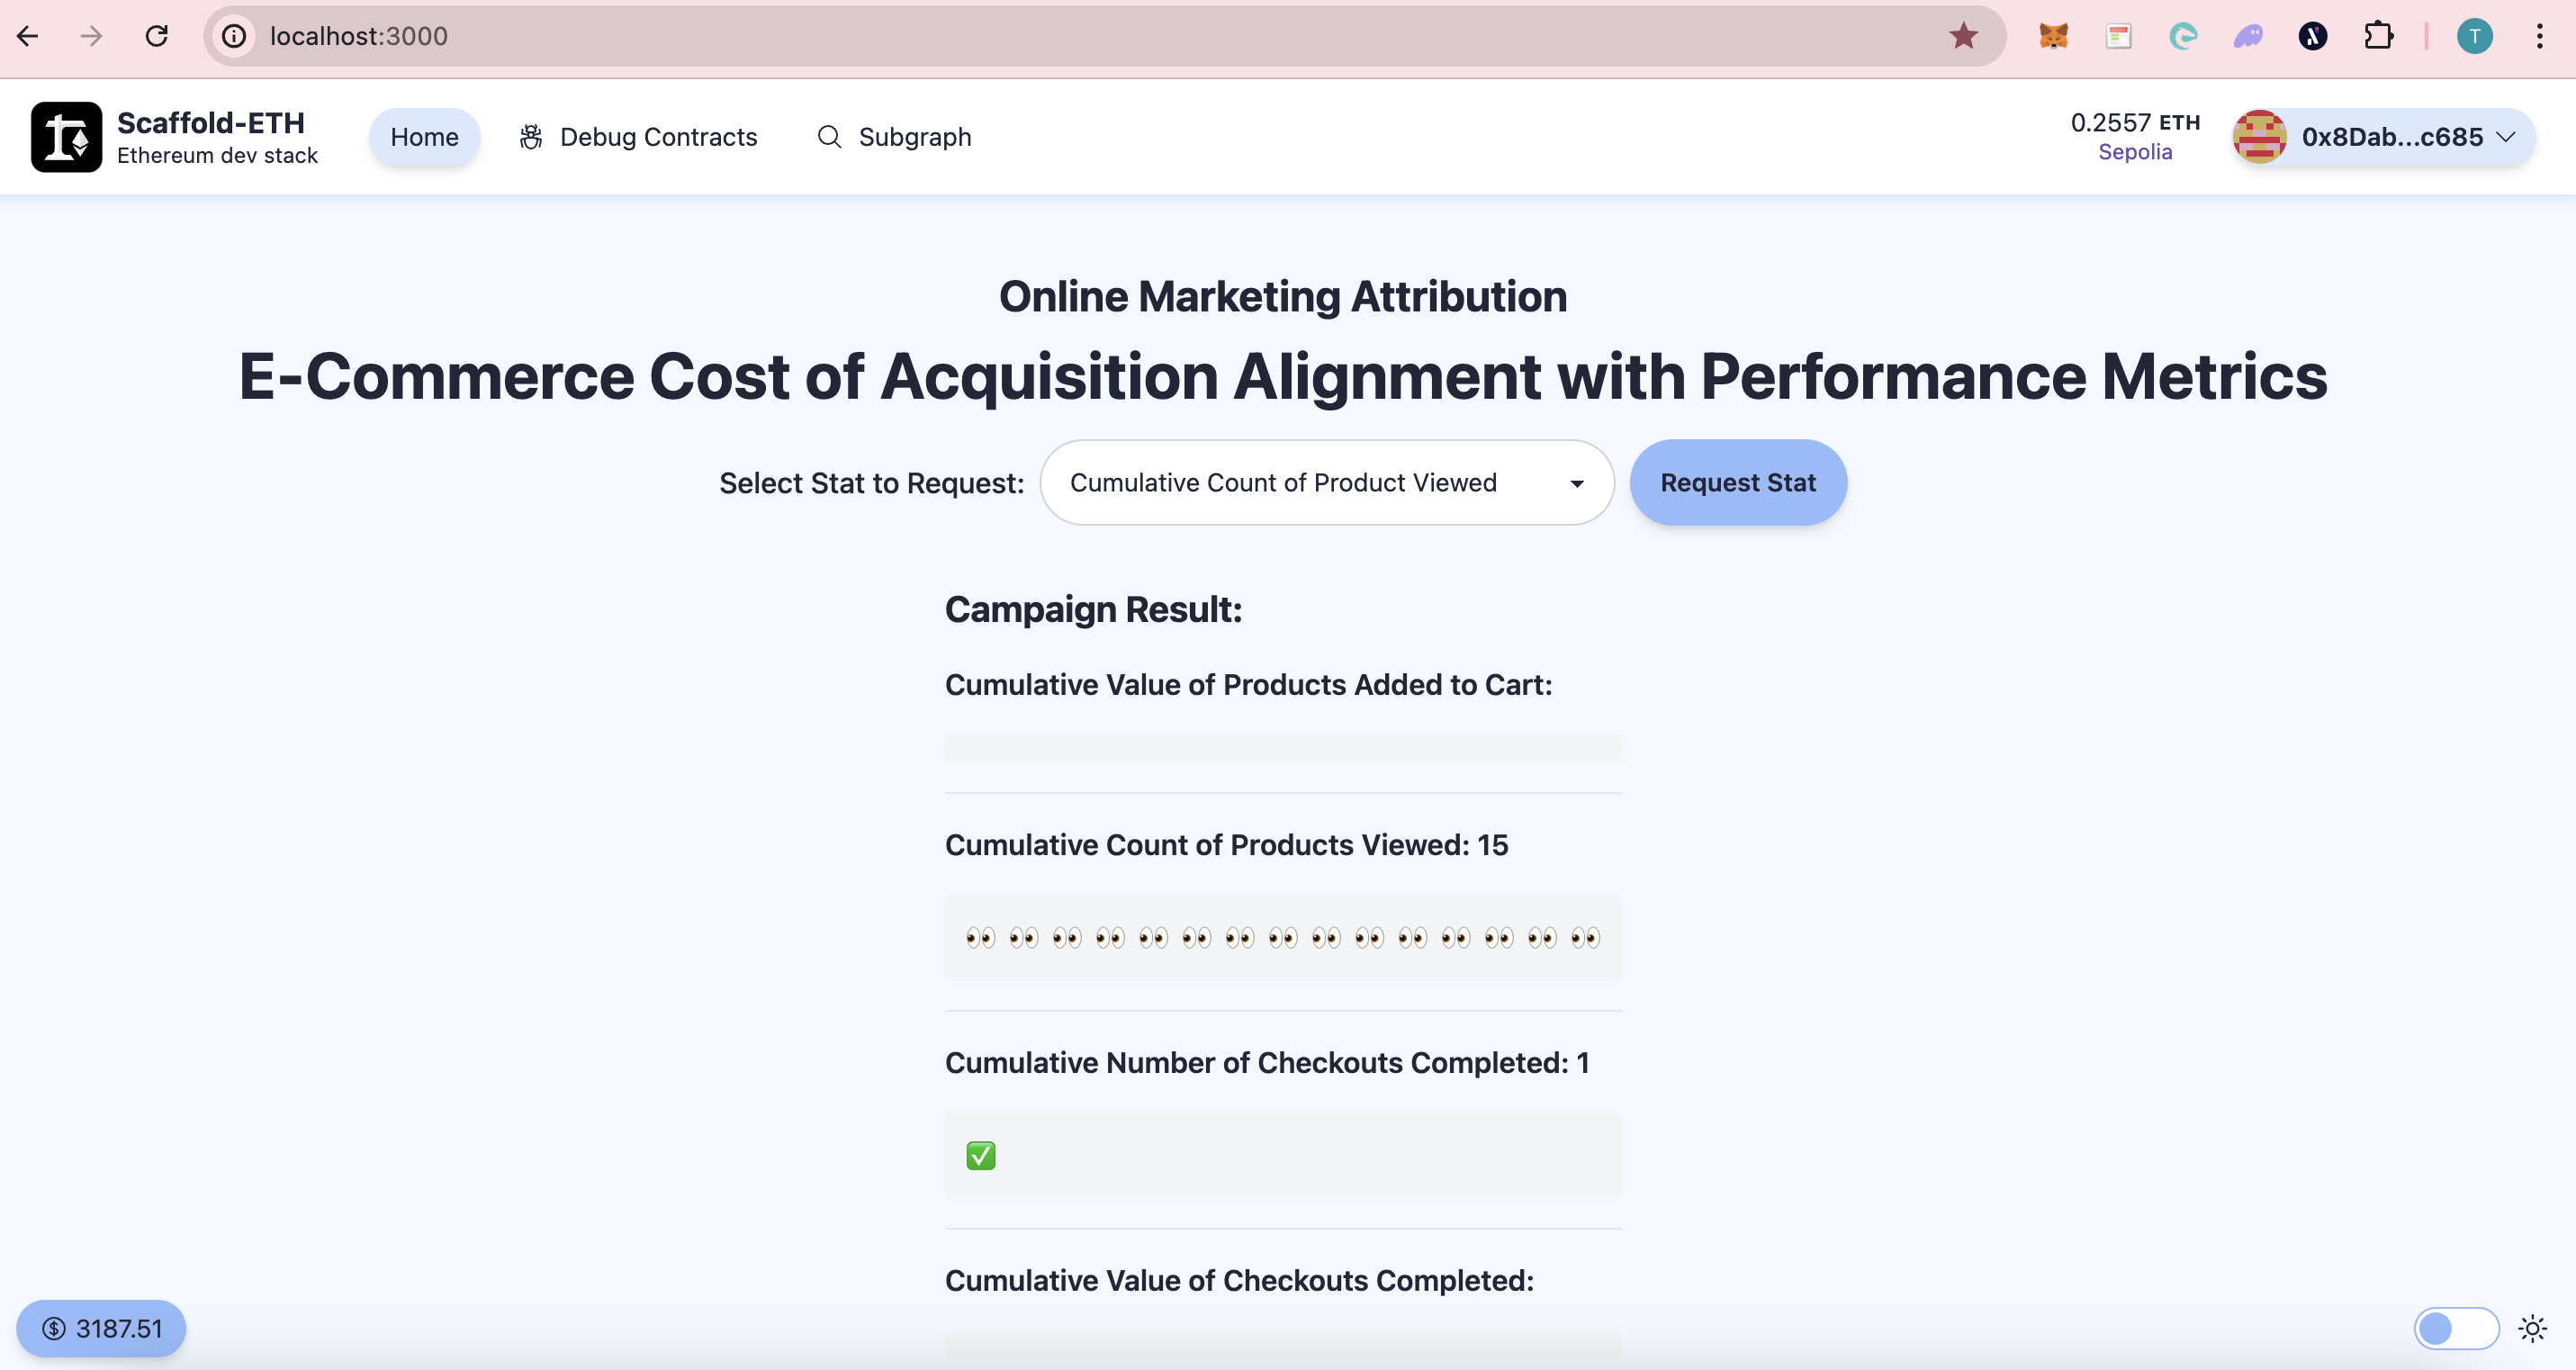
Task: Click the Scaffold-ETH title text
Action: (x=211, y=122)
